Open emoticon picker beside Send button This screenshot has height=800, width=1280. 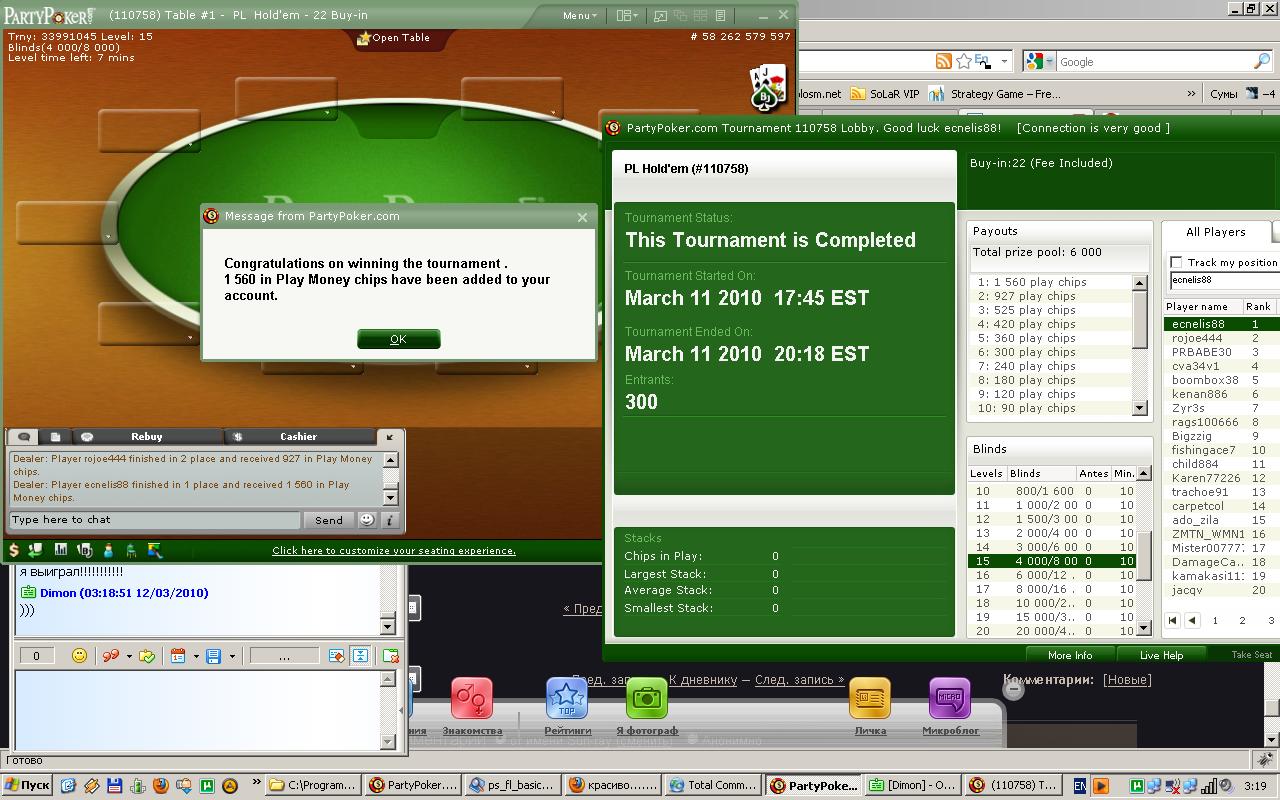pyautogui.click(x=367, y=520)
